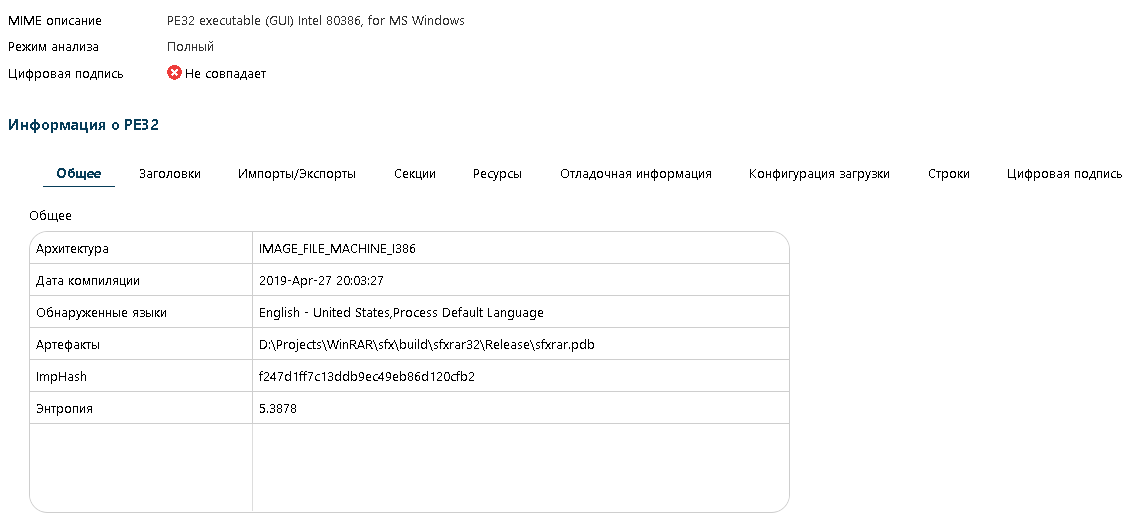
Task: Open the Конфигурация загрузки tab
Action: pos(819,174)
